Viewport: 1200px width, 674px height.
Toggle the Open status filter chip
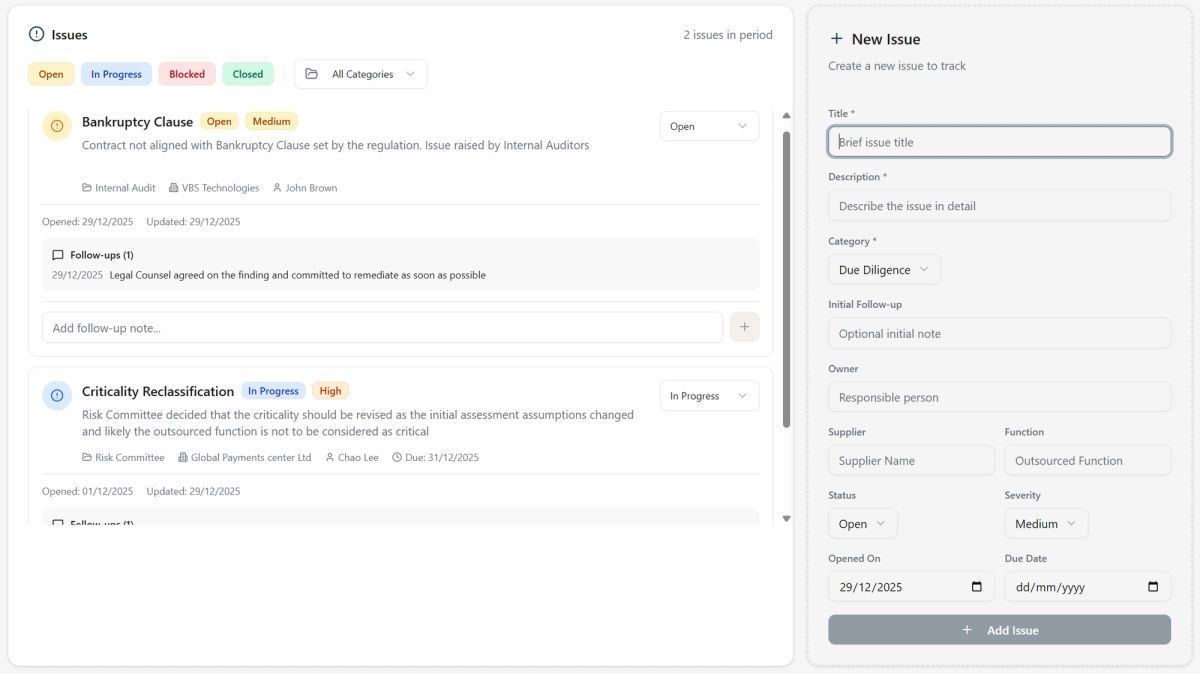point(51,74)
